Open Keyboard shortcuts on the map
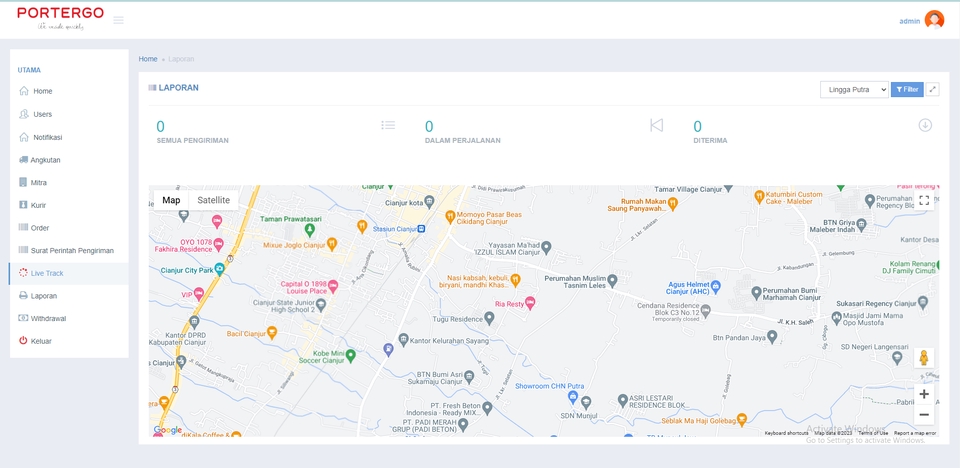The width and height of the screenshot is (960, 468). click(786, 433)
